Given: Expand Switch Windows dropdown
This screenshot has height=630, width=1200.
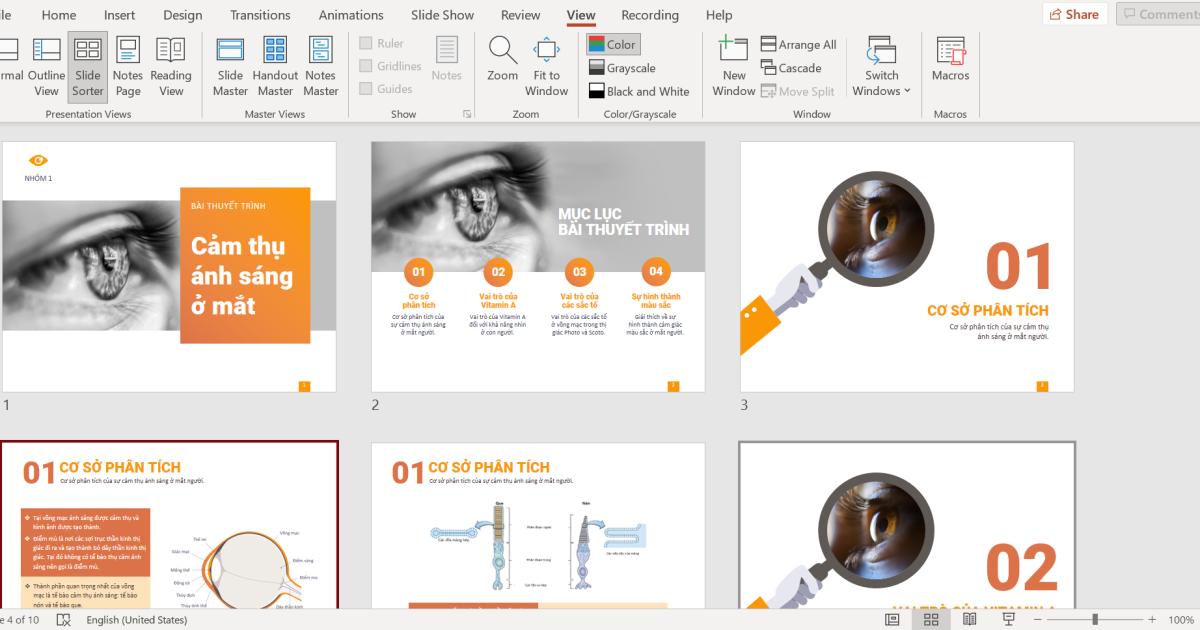Looking at the screenshot, I should click(x=882, y=67).
